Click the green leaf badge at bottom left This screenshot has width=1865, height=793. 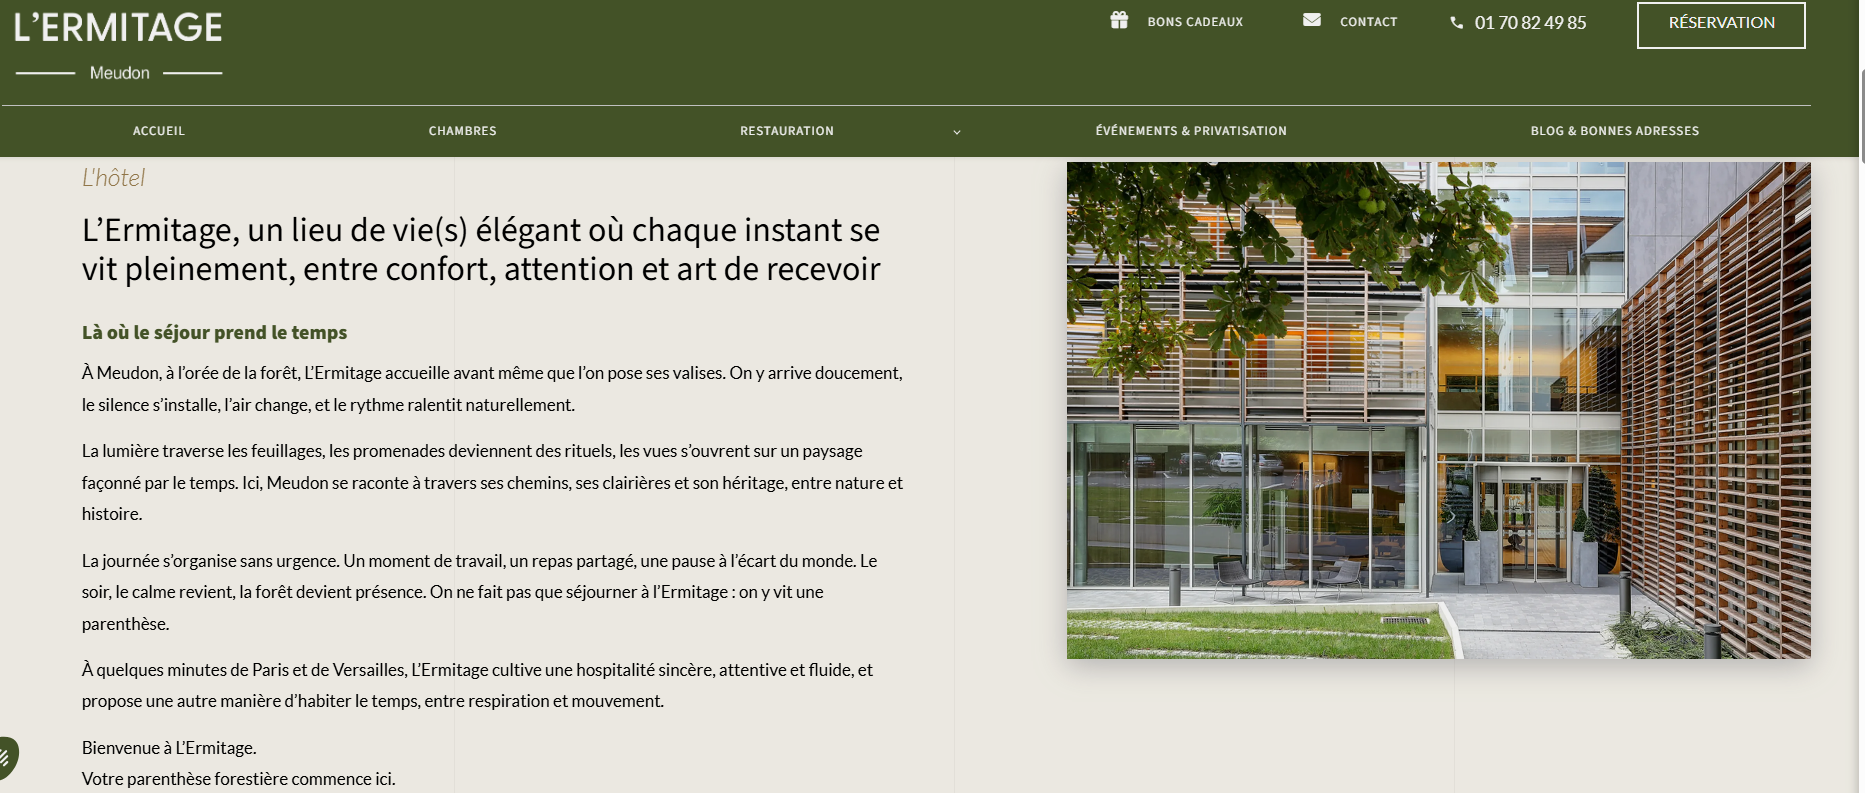tap(6, 758)
